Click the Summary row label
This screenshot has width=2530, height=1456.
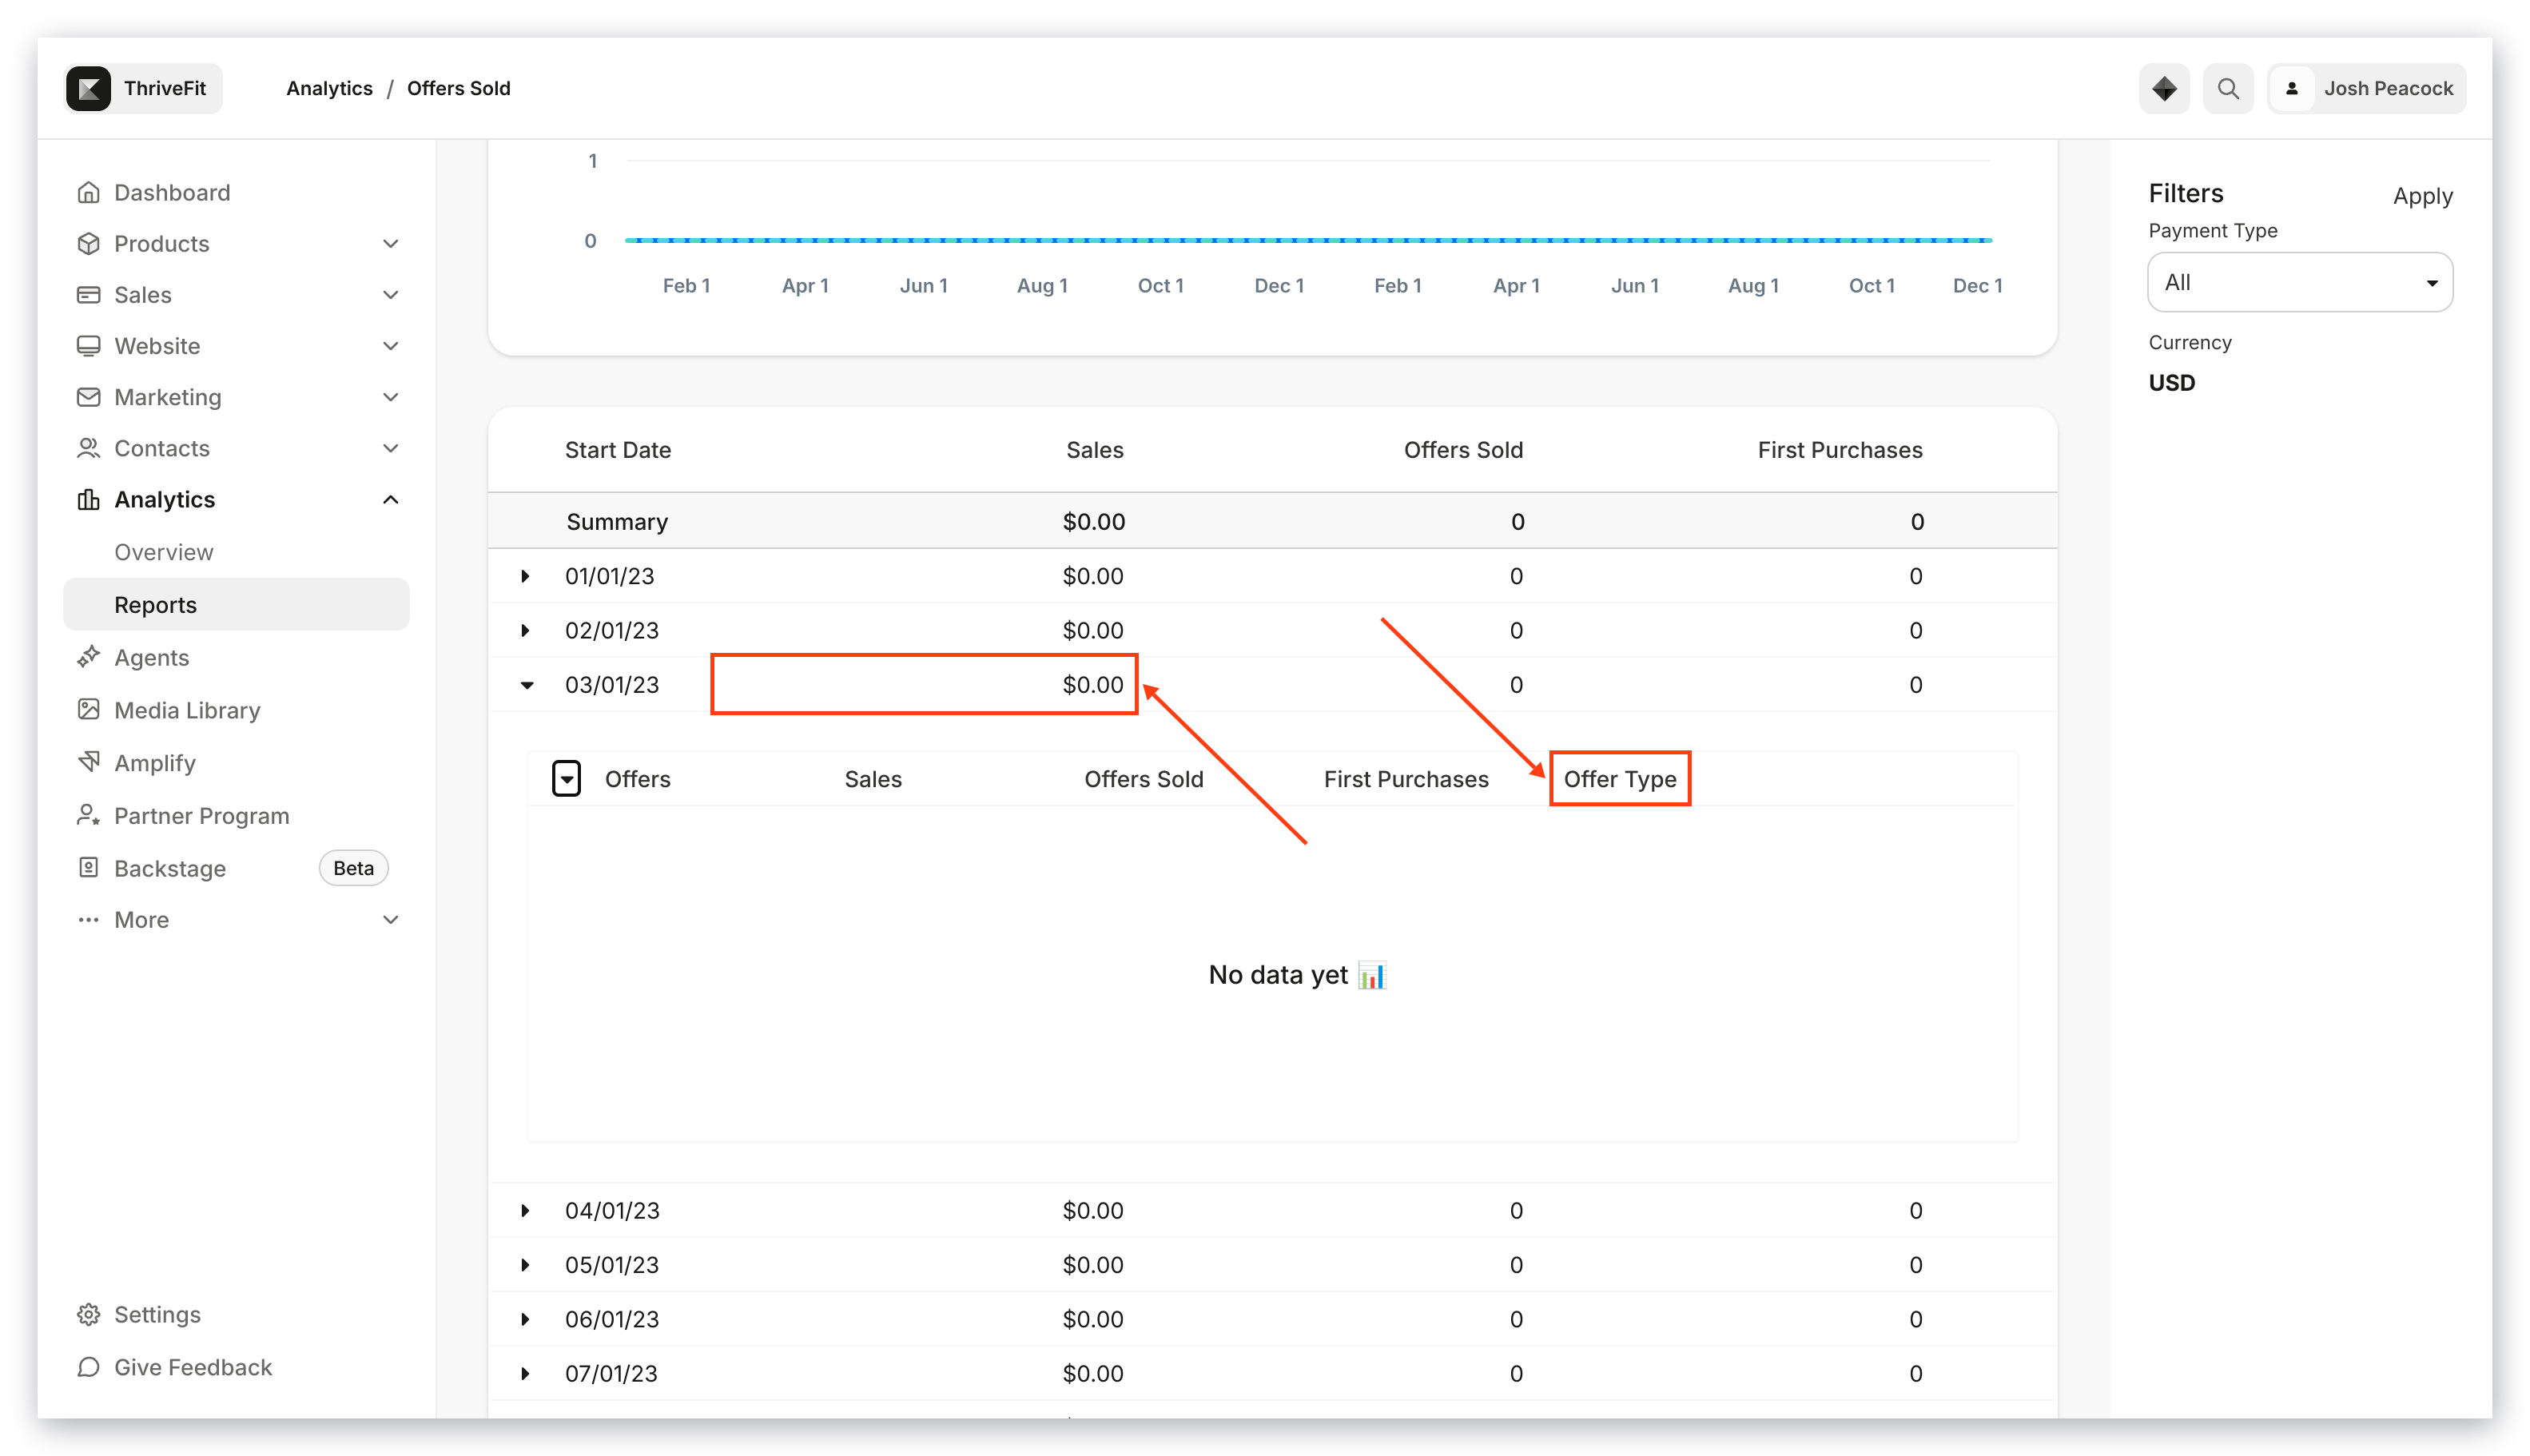(x=617, y=522)
